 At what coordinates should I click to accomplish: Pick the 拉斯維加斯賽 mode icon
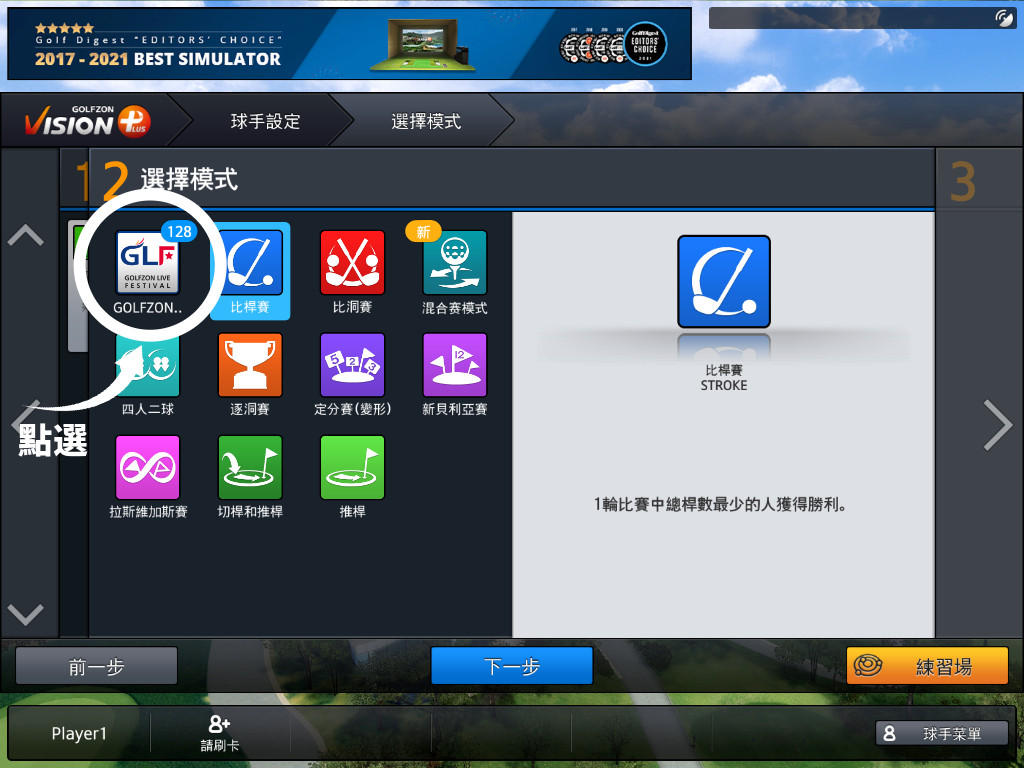(148, 468)
